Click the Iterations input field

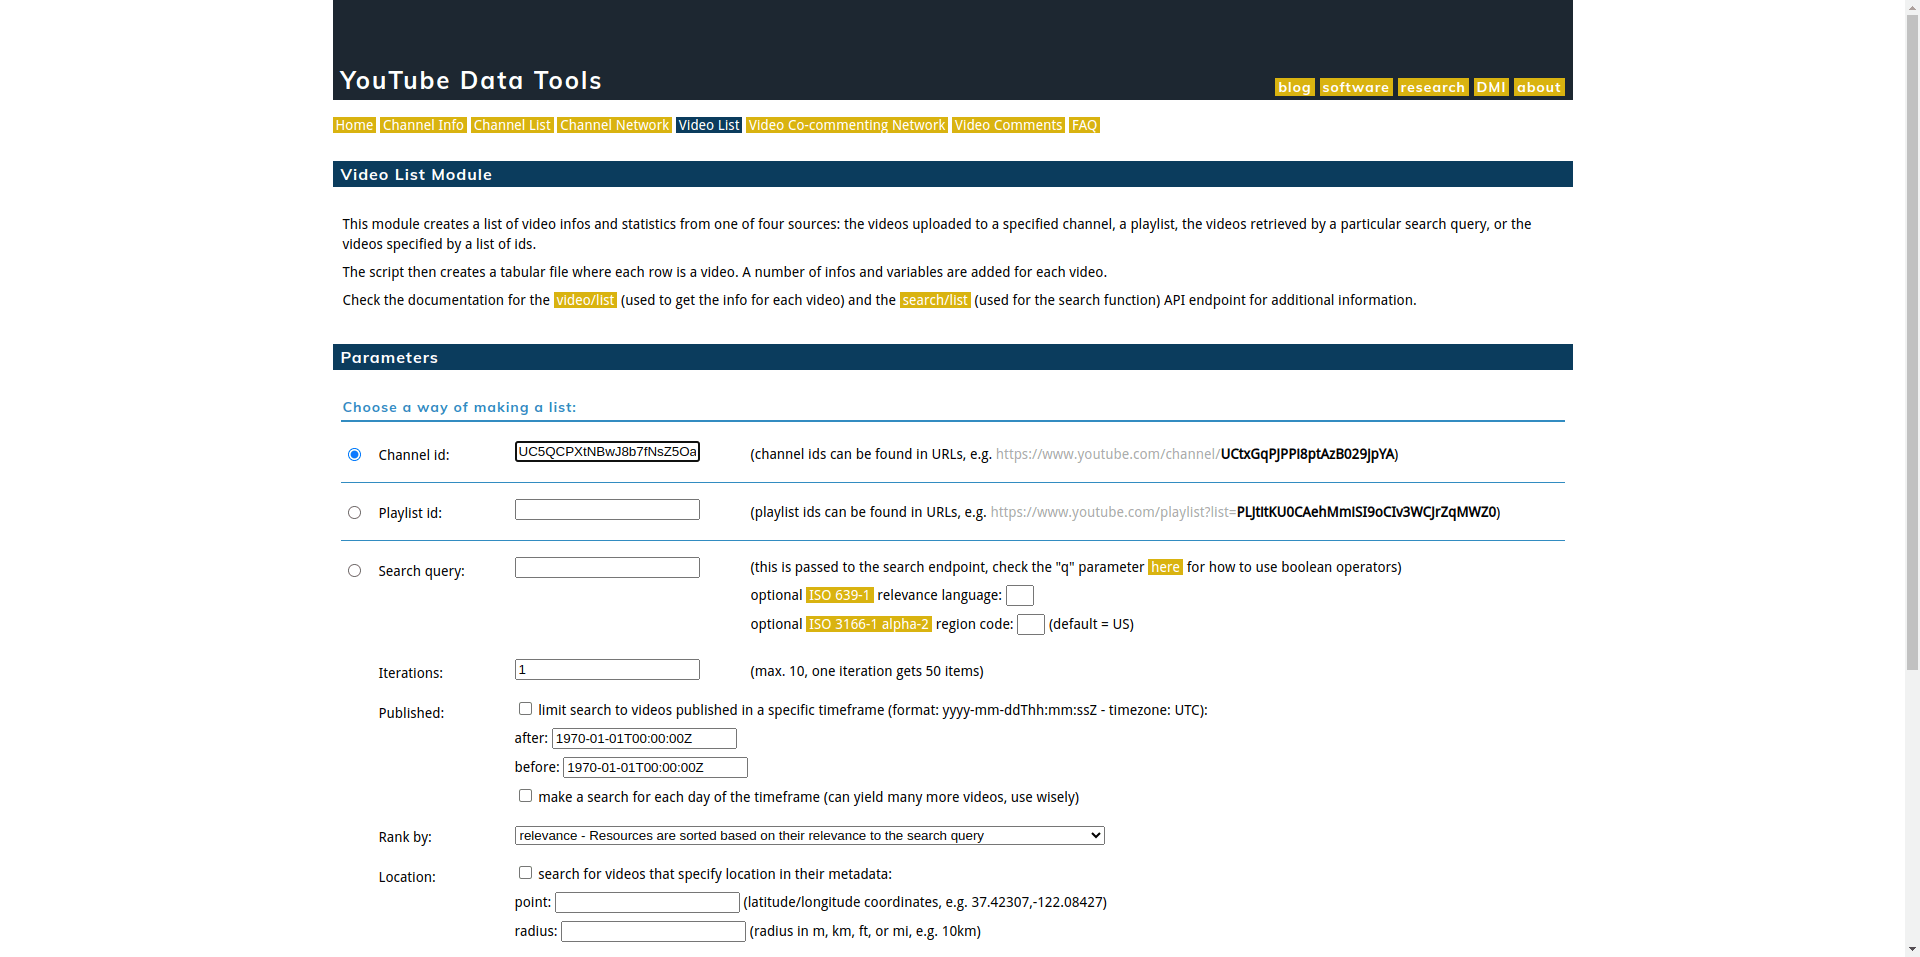[x=606, y=669]
